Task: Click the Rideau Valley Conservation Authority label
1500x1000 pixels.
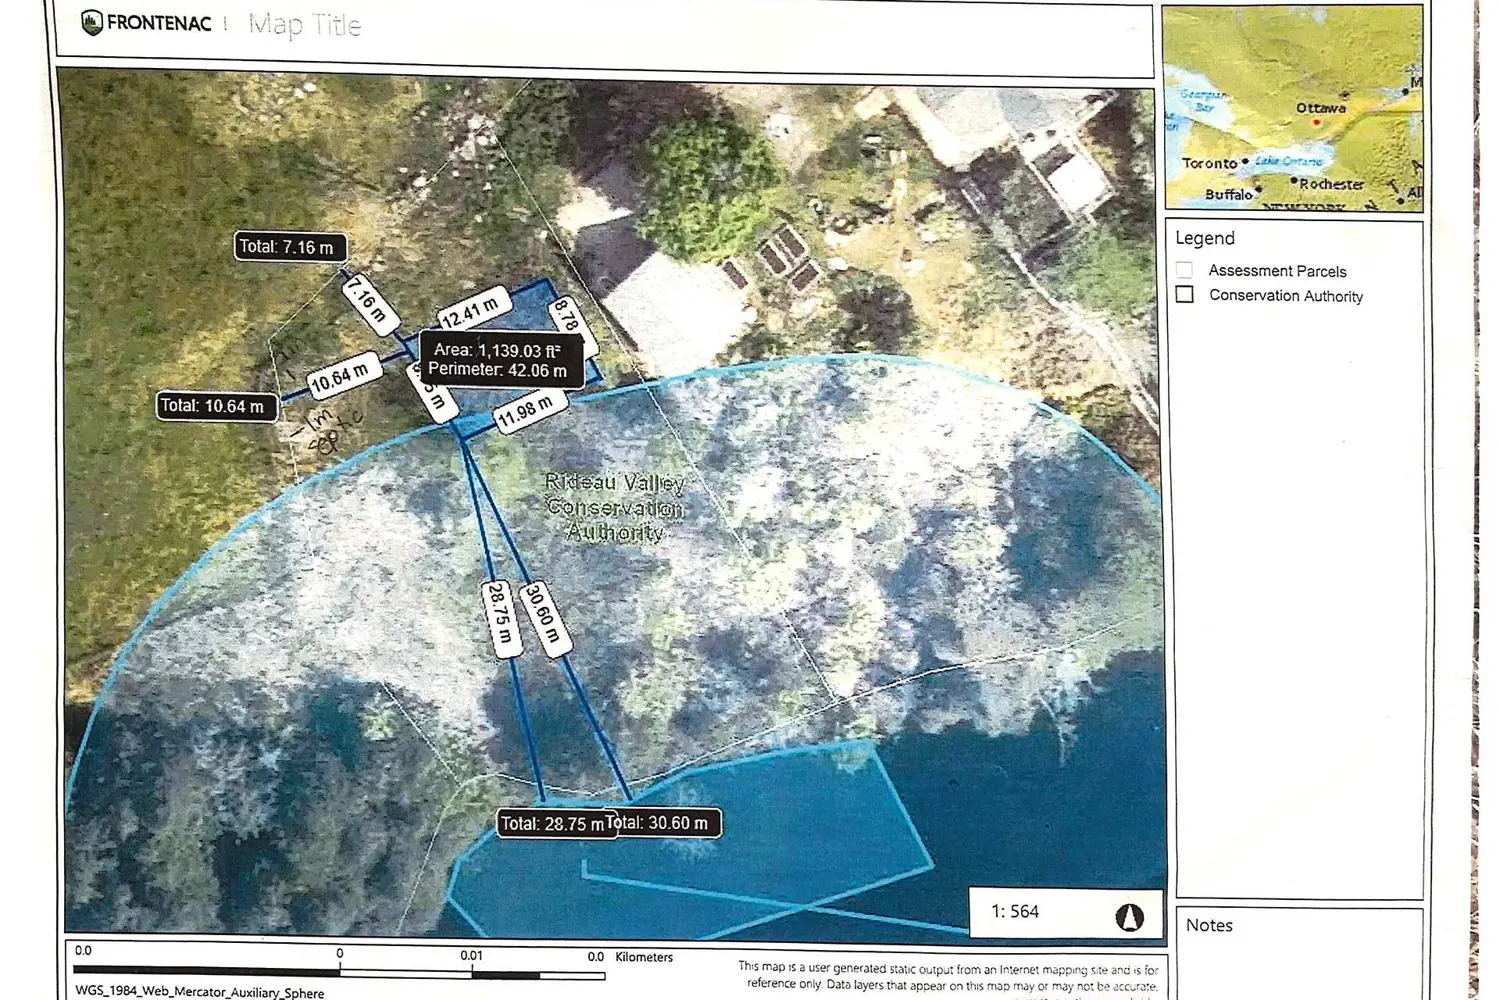Action: coord(615,507)
